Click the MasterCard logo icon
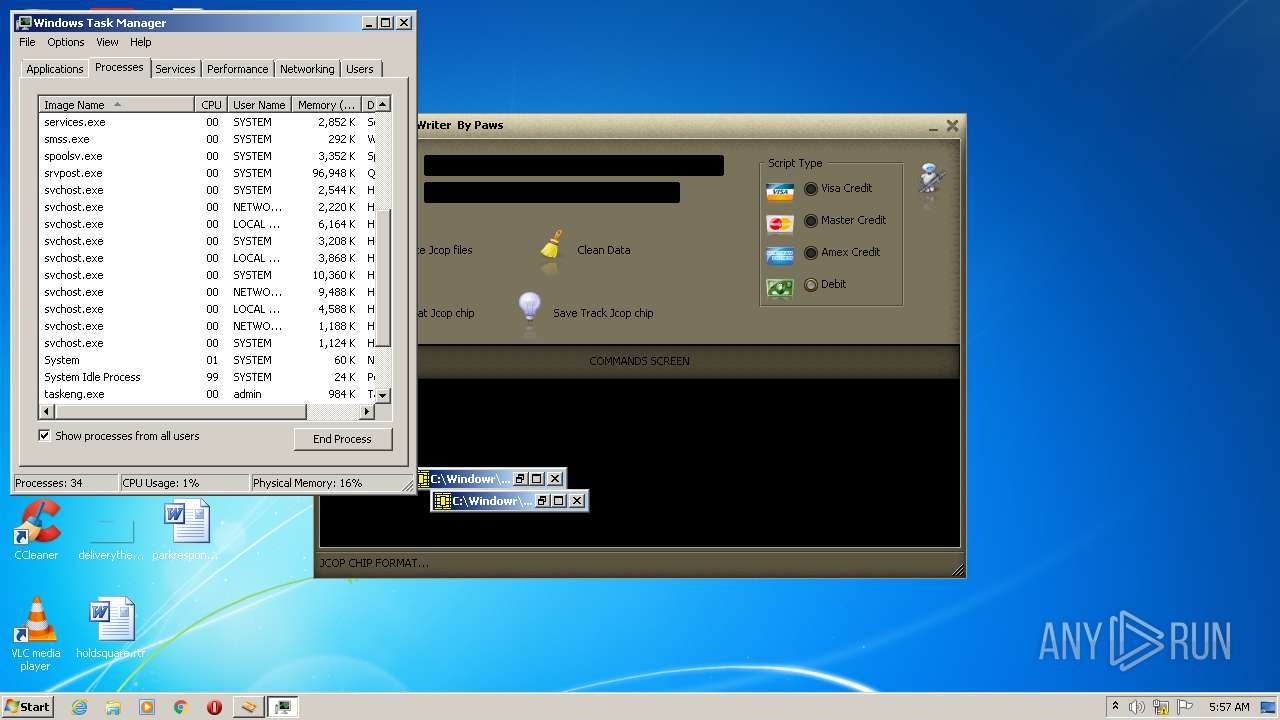 pyautogui.click(x=780, y=224)
